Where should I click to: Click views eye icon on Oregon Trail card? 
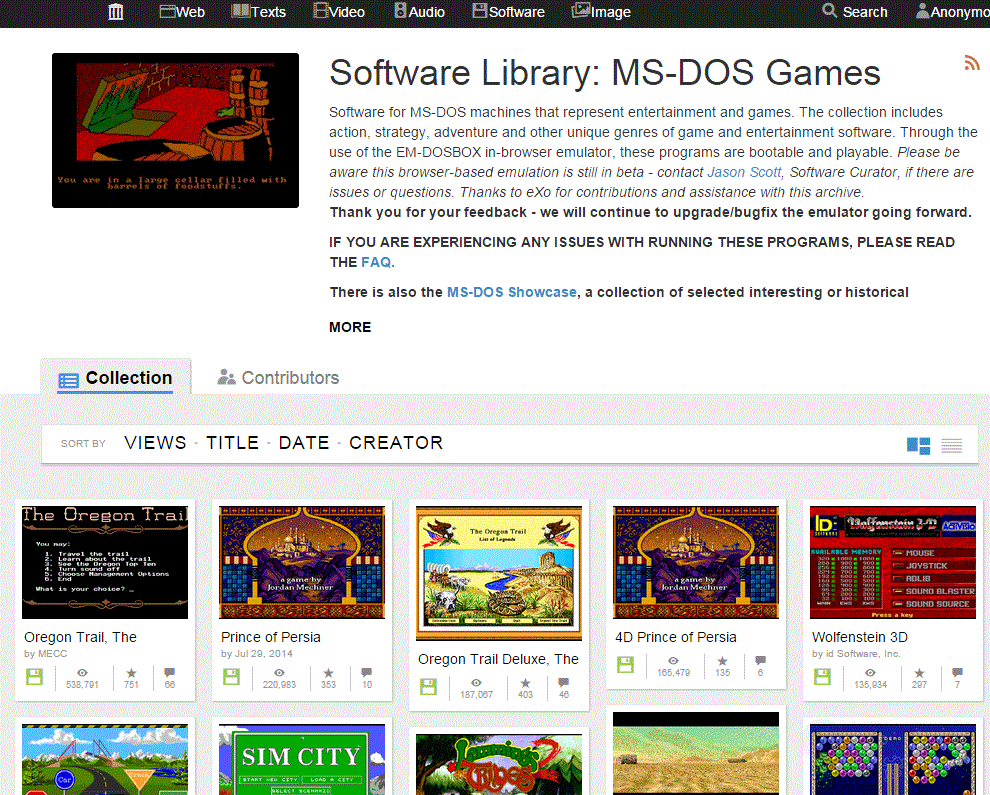coord(82,672)
